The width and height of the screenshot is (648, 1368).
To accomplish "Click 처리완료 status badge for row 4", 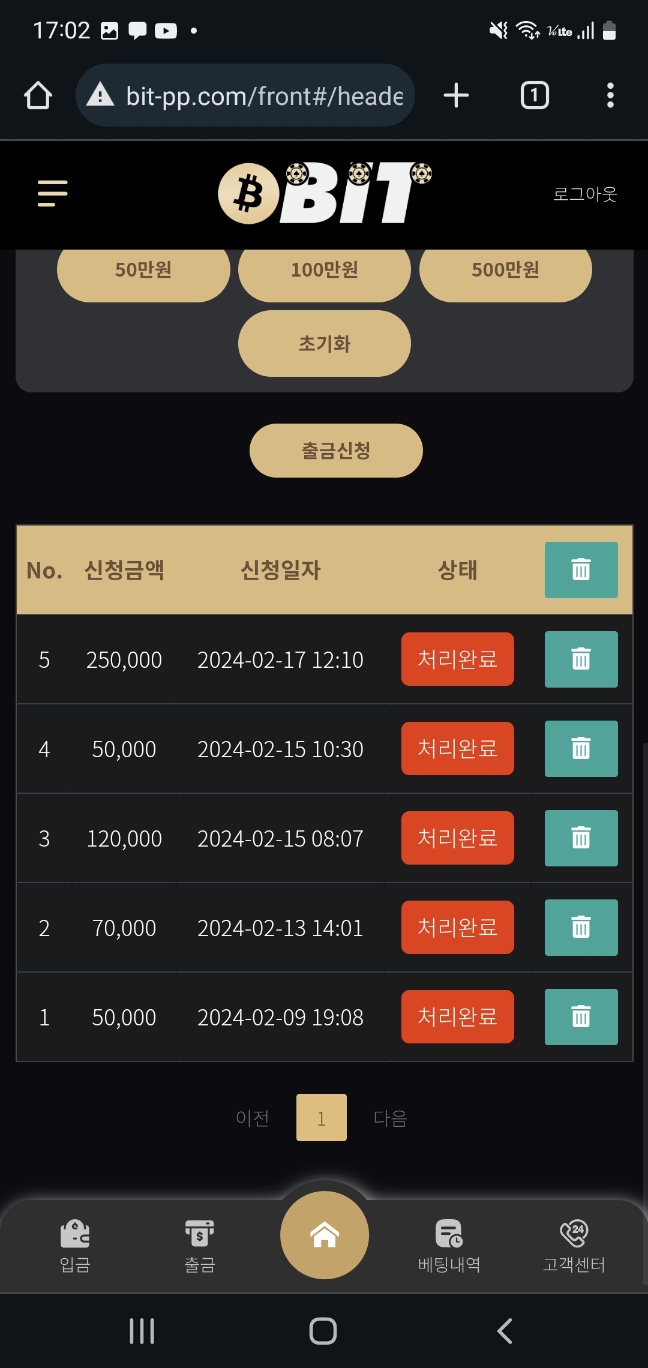I will pyautogui.click(x=457, y=749).
